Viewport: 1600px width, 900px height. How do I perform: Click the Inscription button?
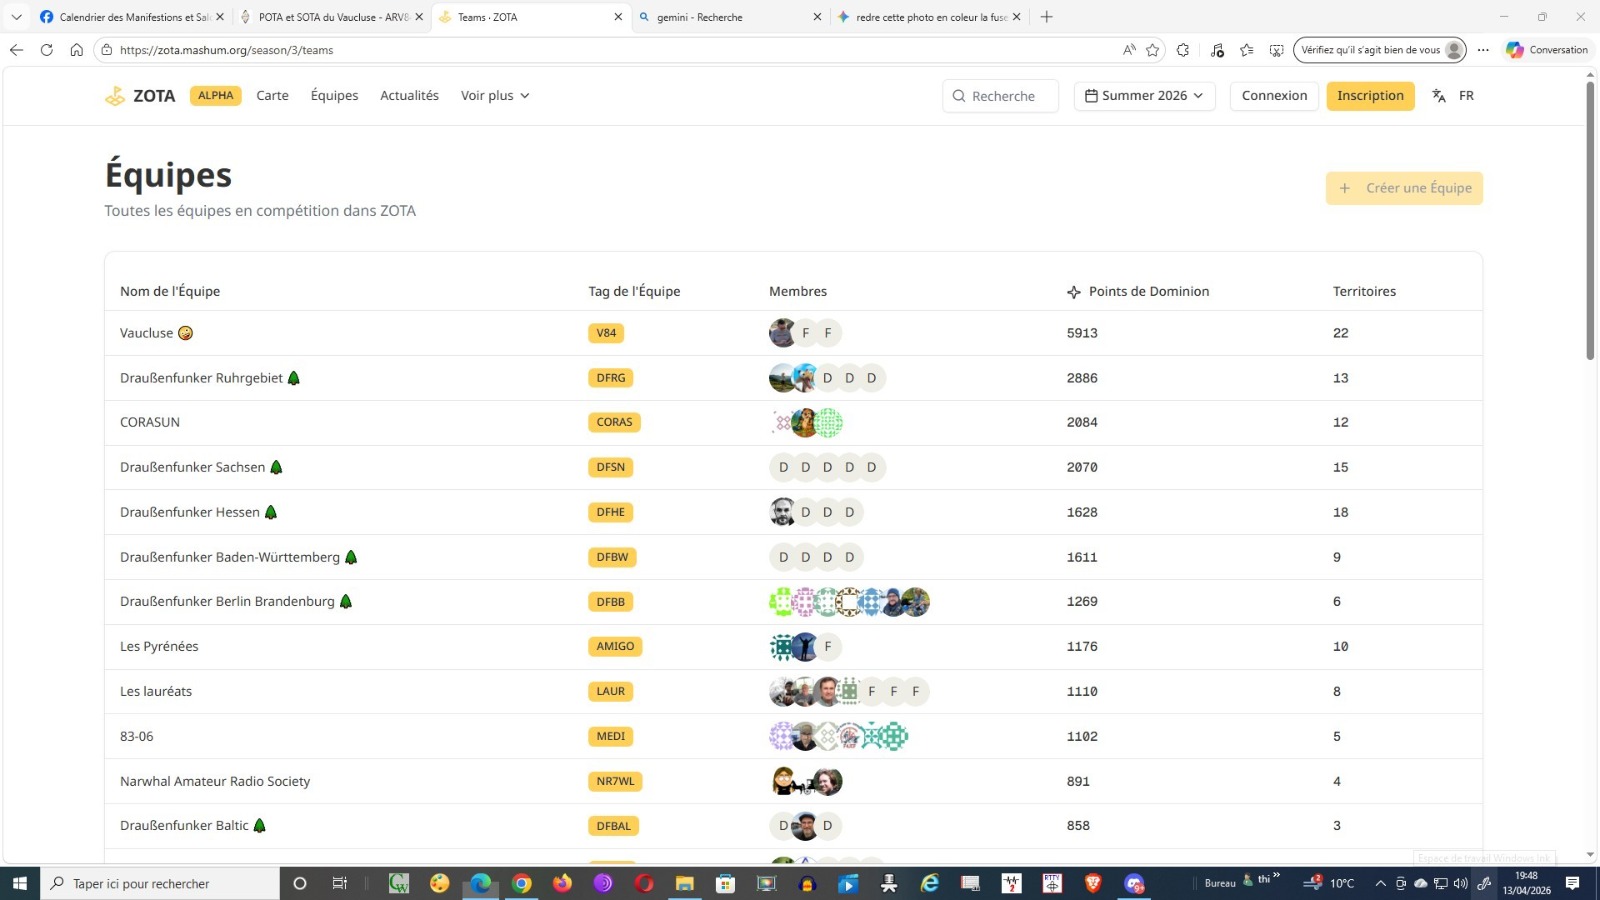pos(1370,96)
